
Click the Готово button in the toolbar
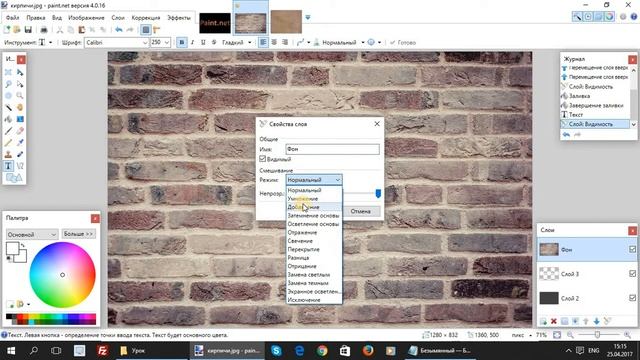403,42
